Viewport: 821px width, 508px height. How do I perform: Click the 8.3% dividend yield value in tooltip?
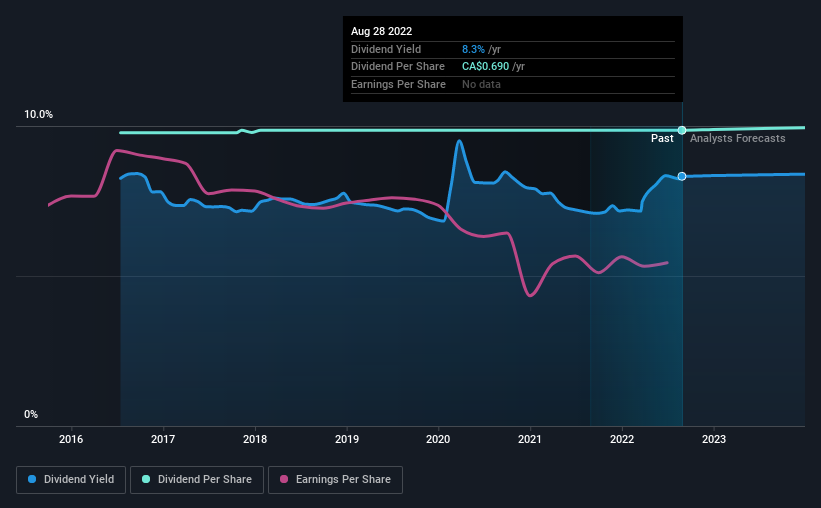tap(473, 49)
